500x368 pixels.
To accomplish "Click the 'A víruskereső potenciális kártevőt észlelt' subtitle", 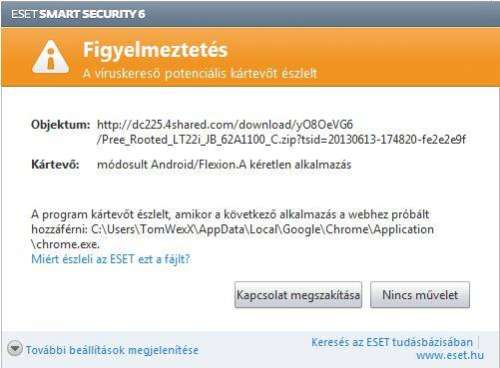I will click(200, 74).
